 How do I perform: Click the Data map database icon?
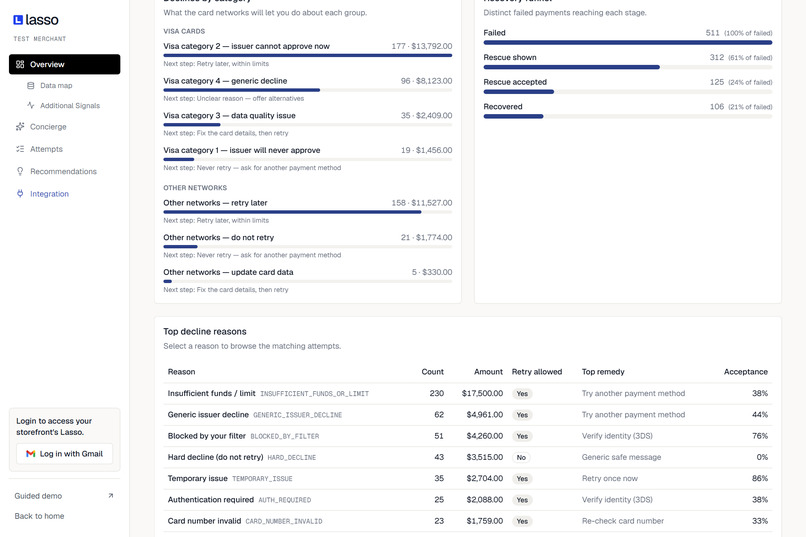(x=31, y=86)
